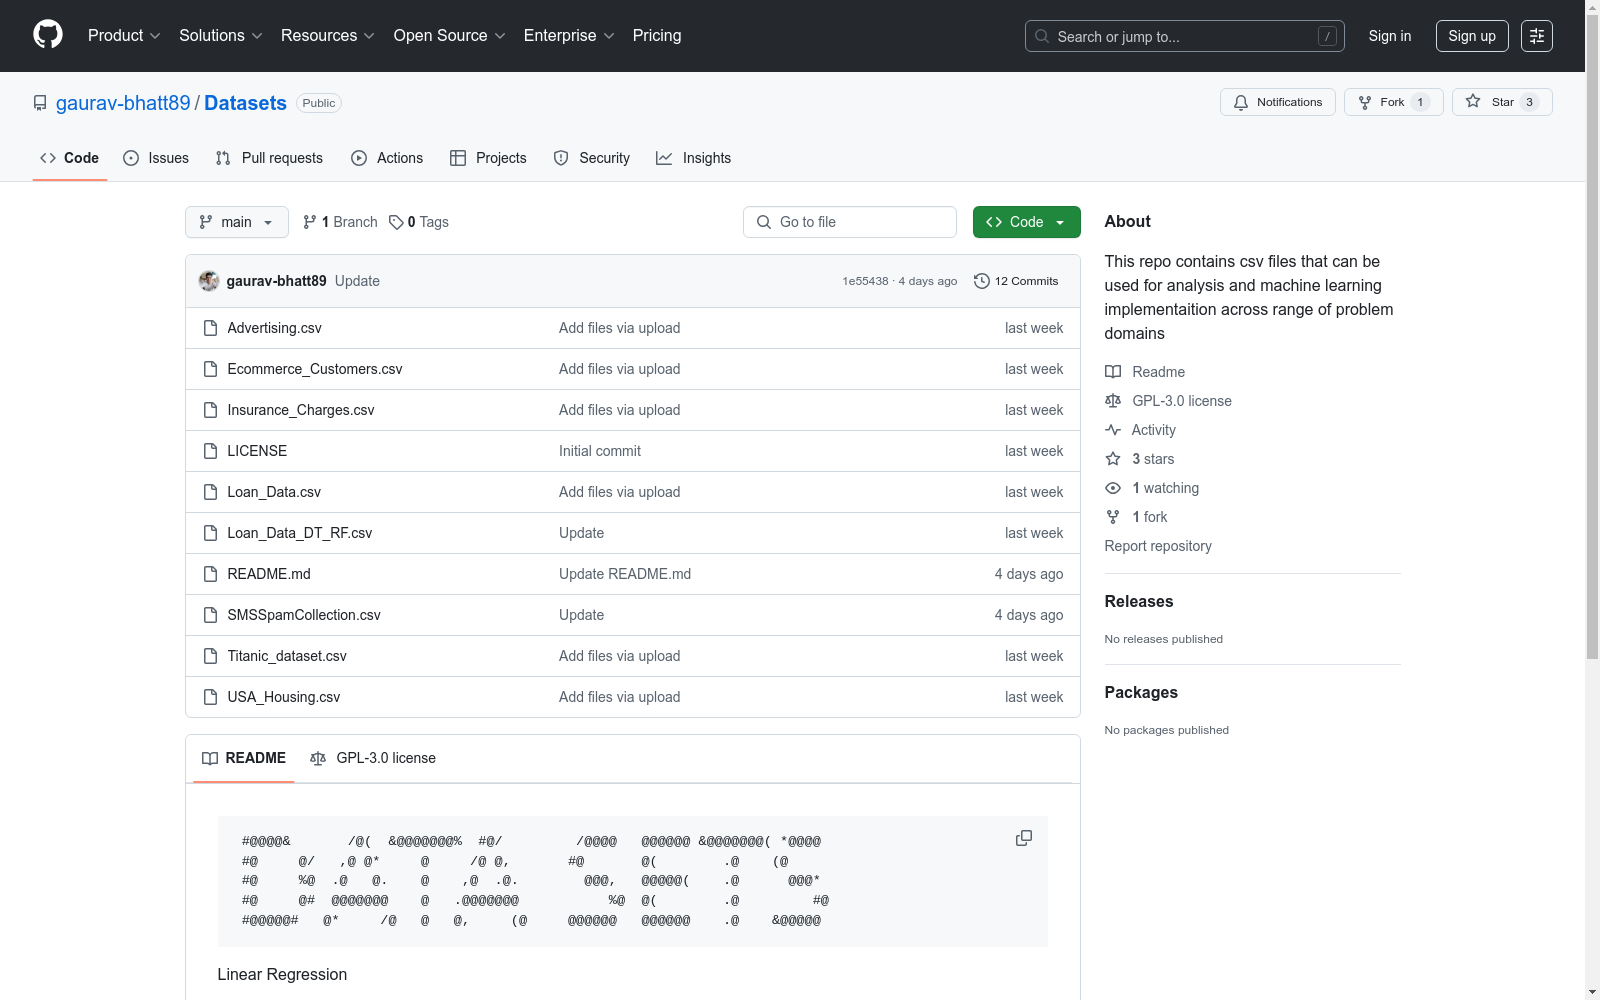Image resolution: width=1600 pixels, height=1000 pixels.
Task: Copy the README ASCII code block
Action: click(x=1024, y=838)
